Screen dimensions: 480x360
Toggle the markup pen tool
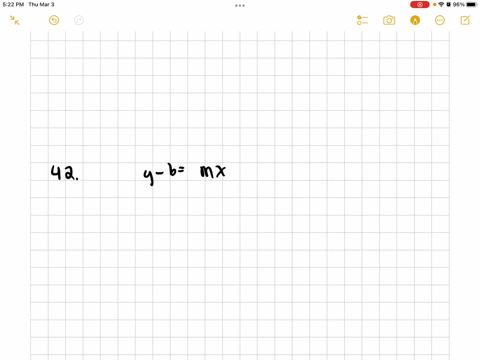click(415, 20)
